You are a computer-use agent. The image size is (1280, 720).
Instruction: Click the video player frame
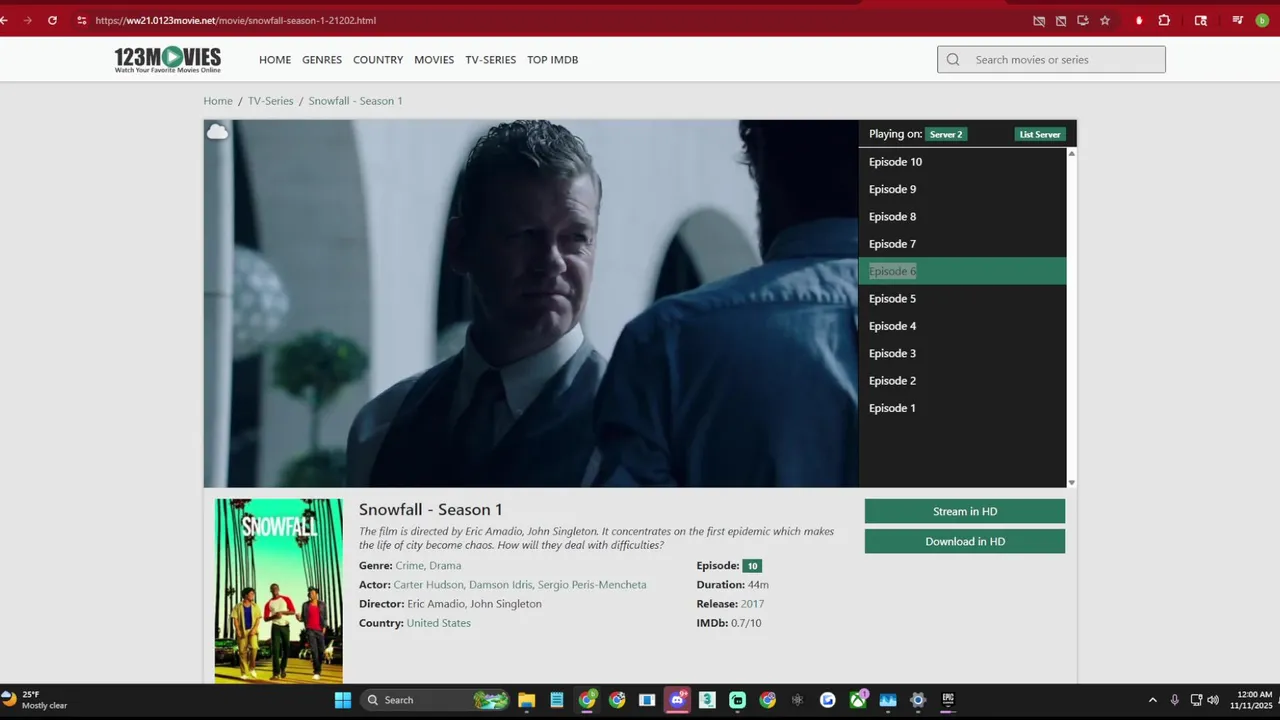[x=531, y=304]
